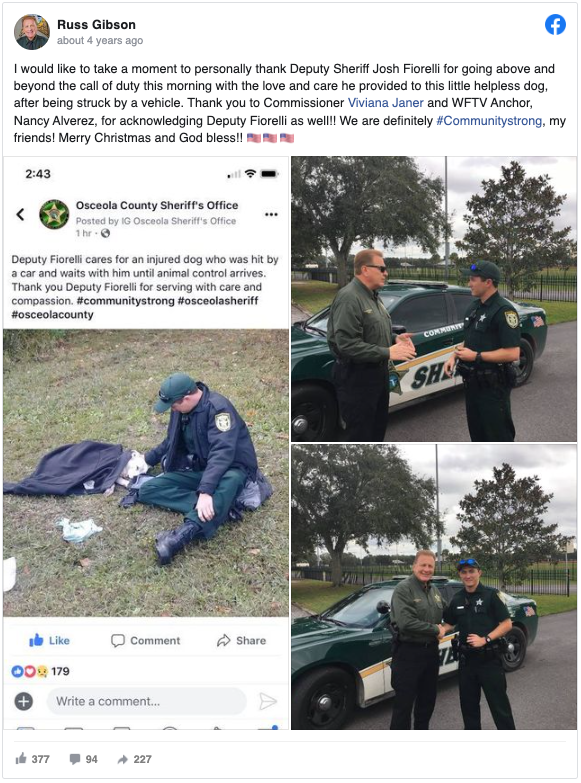Click the thumbs-up Like button
Viewport: 581px width, 783px height.
point(49,640)
